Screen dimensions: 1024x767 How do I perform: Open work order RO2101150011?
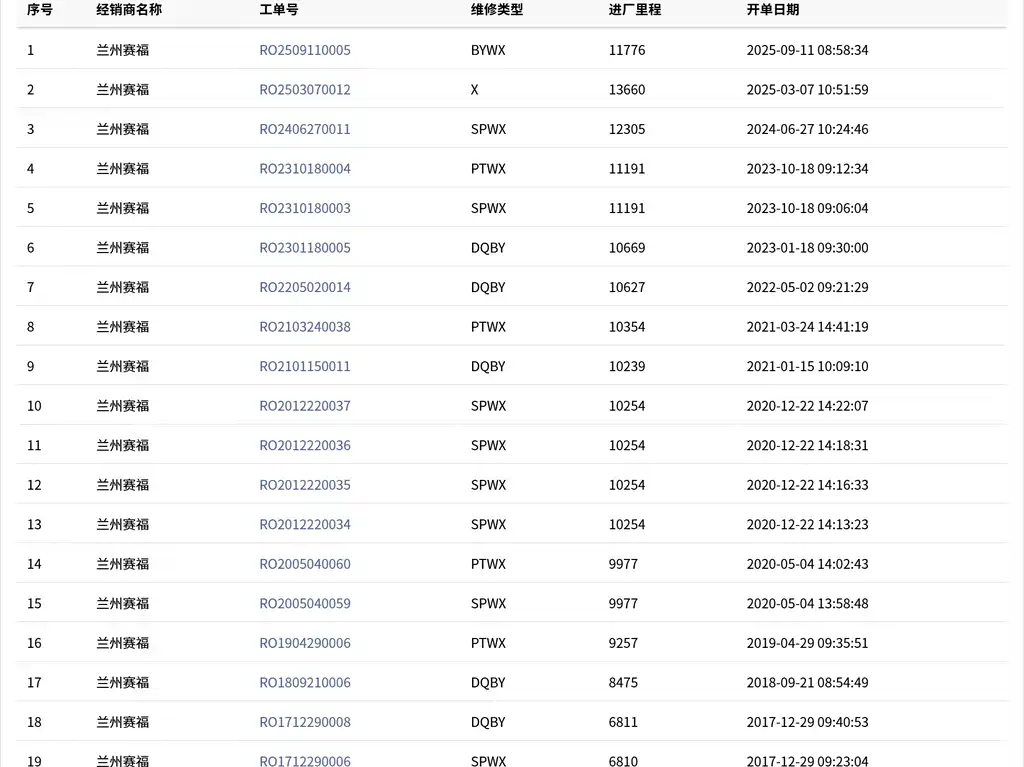[305, 367]
